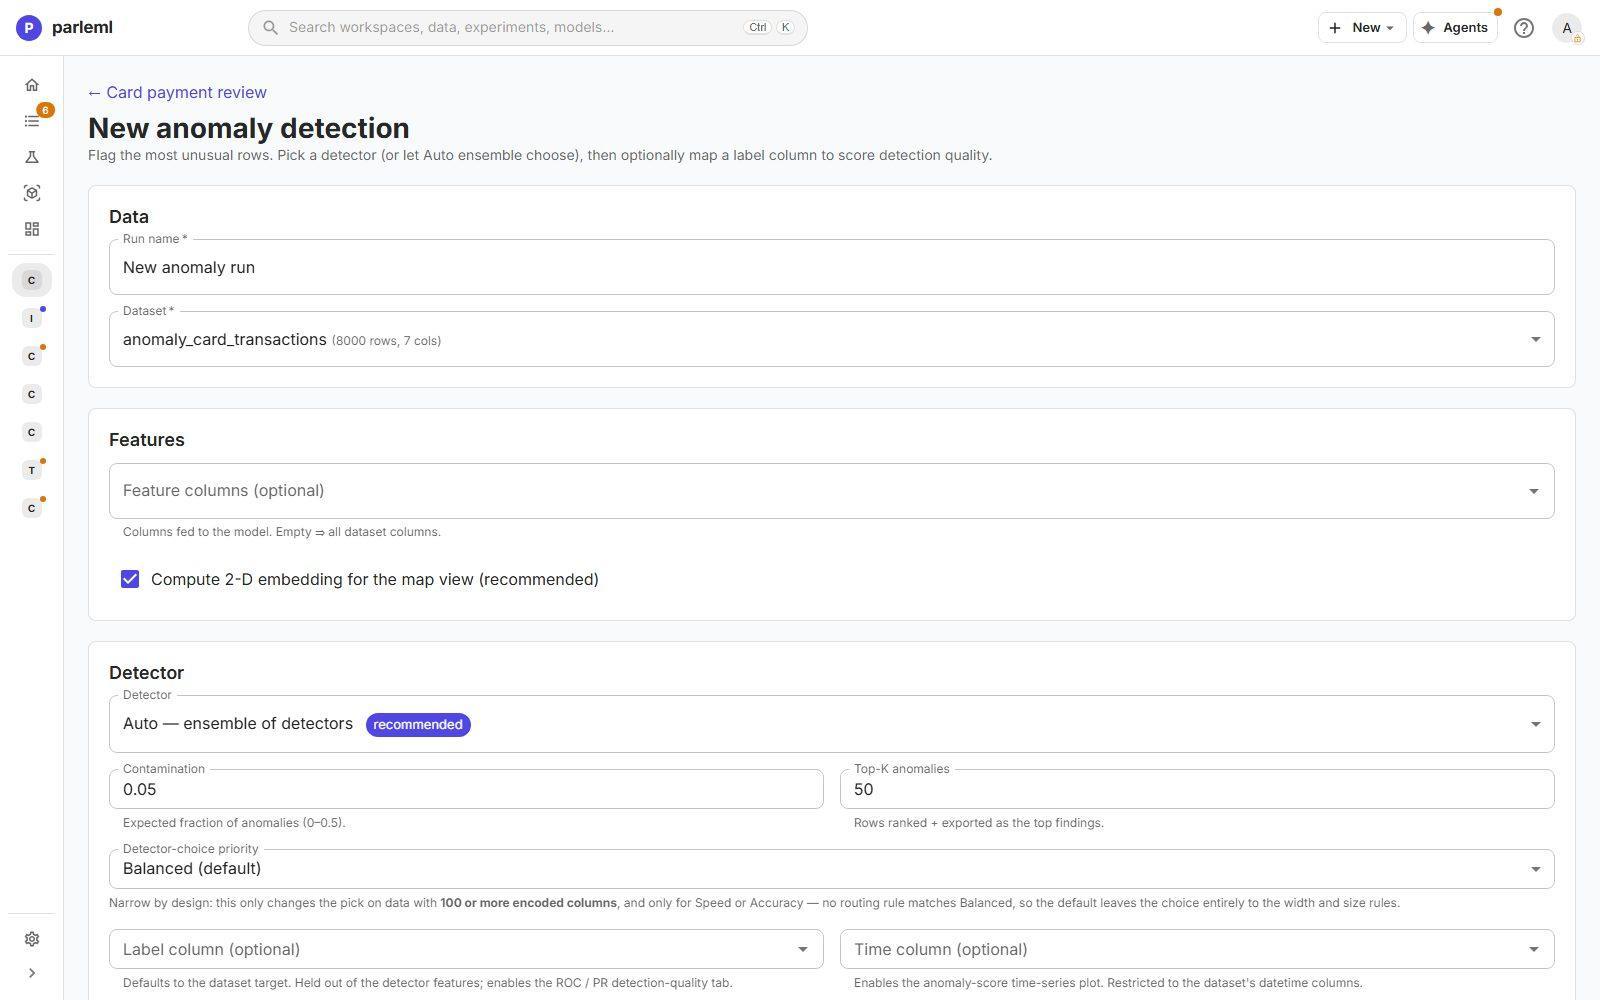Select the I workspace avatar
Image resolution: width=1600 pixels, height=1000 pixels.
click(x=32, y=318)
